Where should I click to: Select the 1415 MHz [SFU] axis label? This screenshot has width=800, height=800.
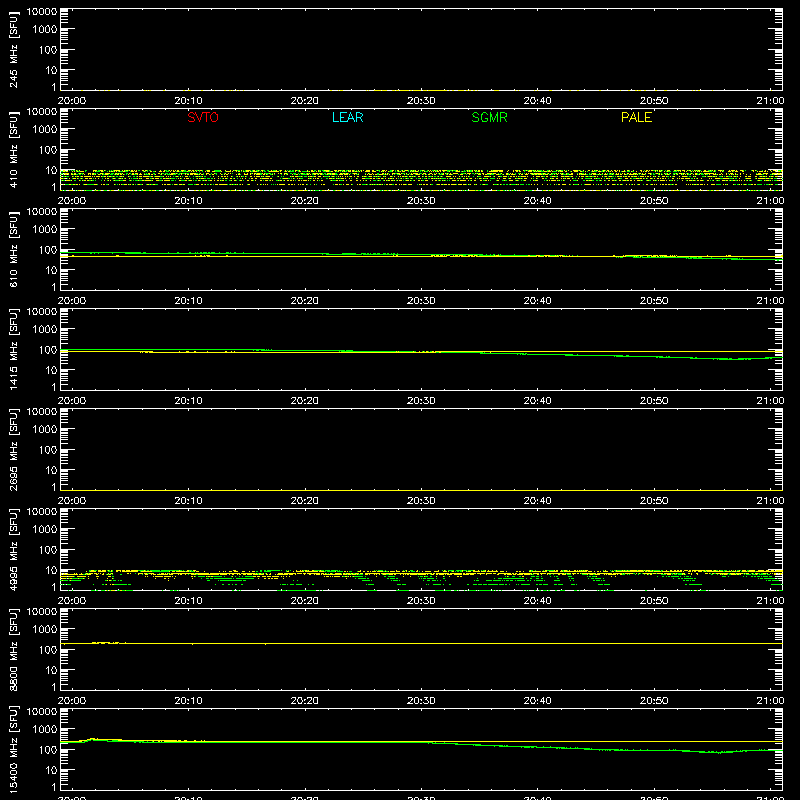[14, 349]
